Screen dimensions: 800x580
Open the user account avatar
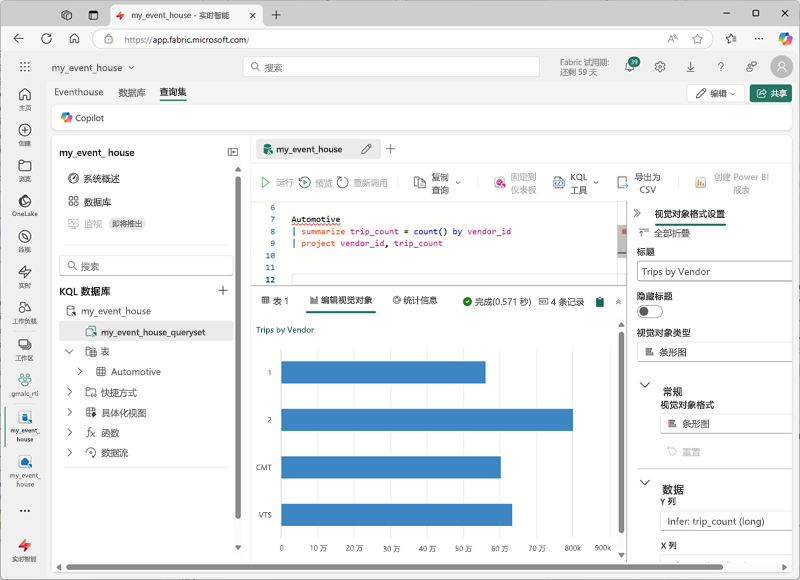(781, 66)
